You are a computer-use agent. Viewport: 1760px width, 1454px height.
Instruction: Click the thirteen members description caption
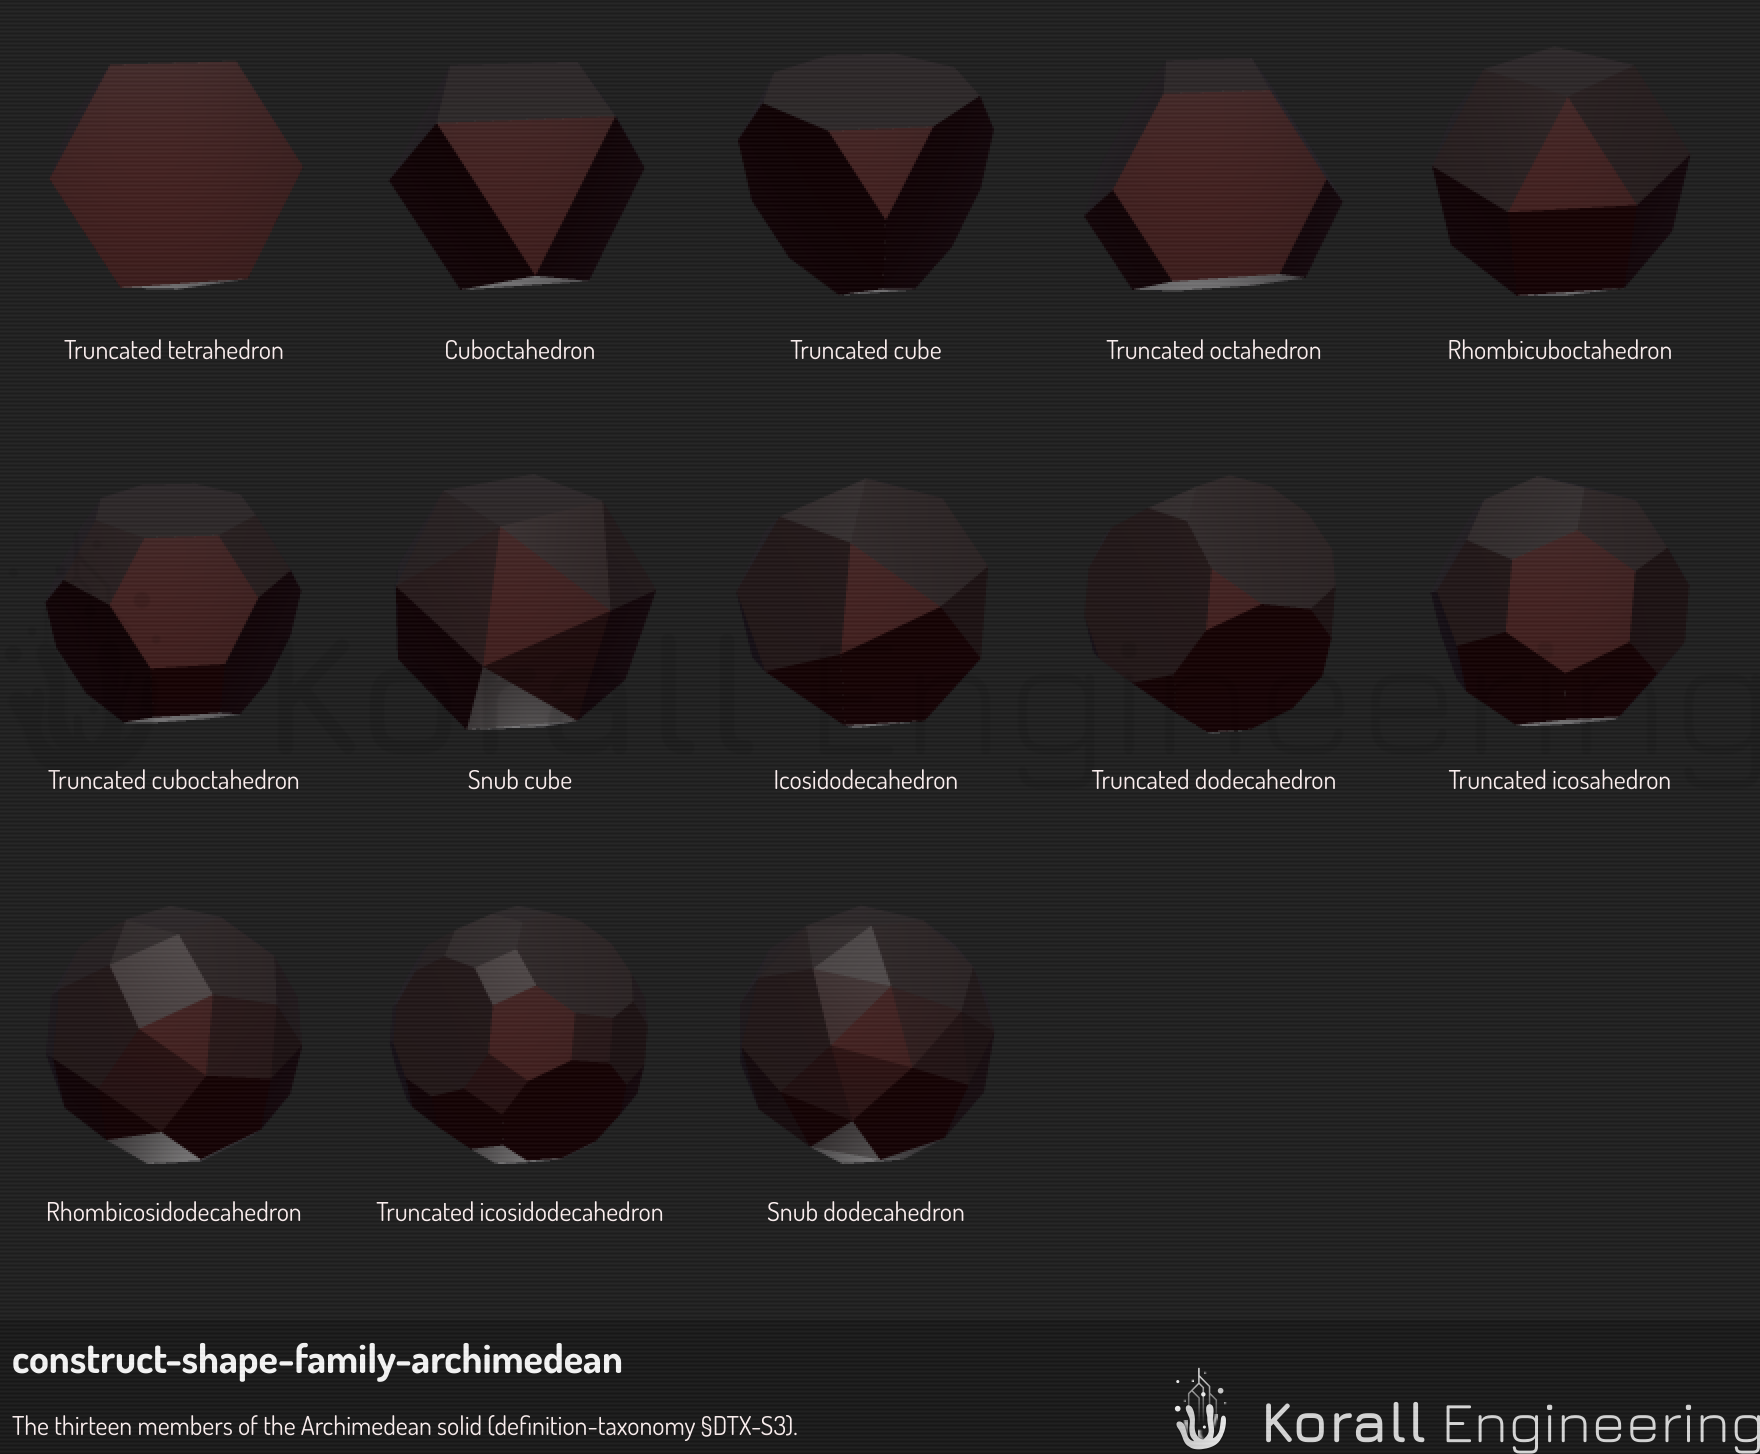coord(405,1426)
